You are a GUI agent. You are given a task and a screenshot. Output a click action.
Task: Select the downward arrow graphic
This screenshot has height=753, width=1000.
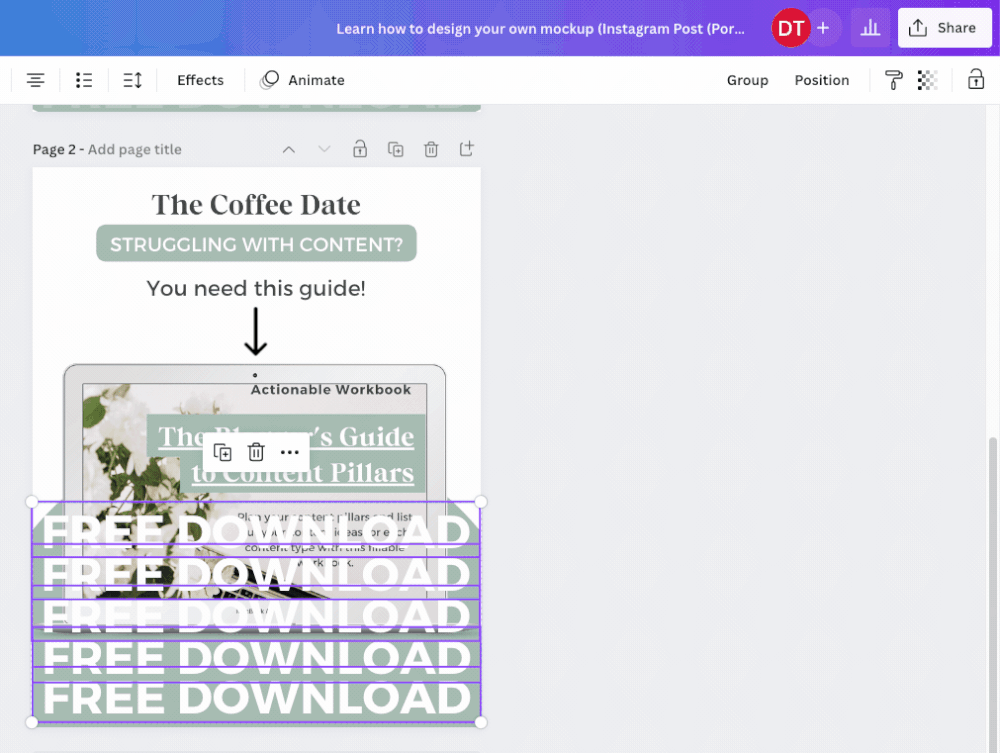[256, 332]
